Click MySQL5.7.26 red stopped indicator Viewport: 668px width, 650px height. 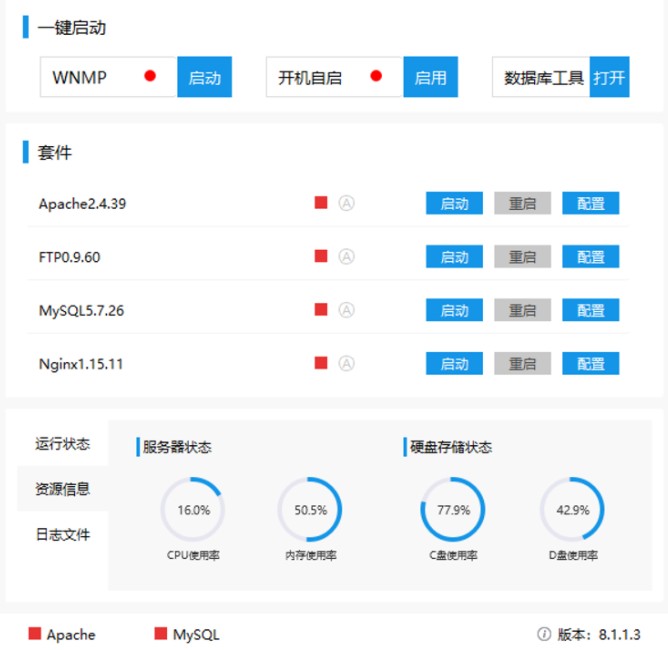click(321, 309)
